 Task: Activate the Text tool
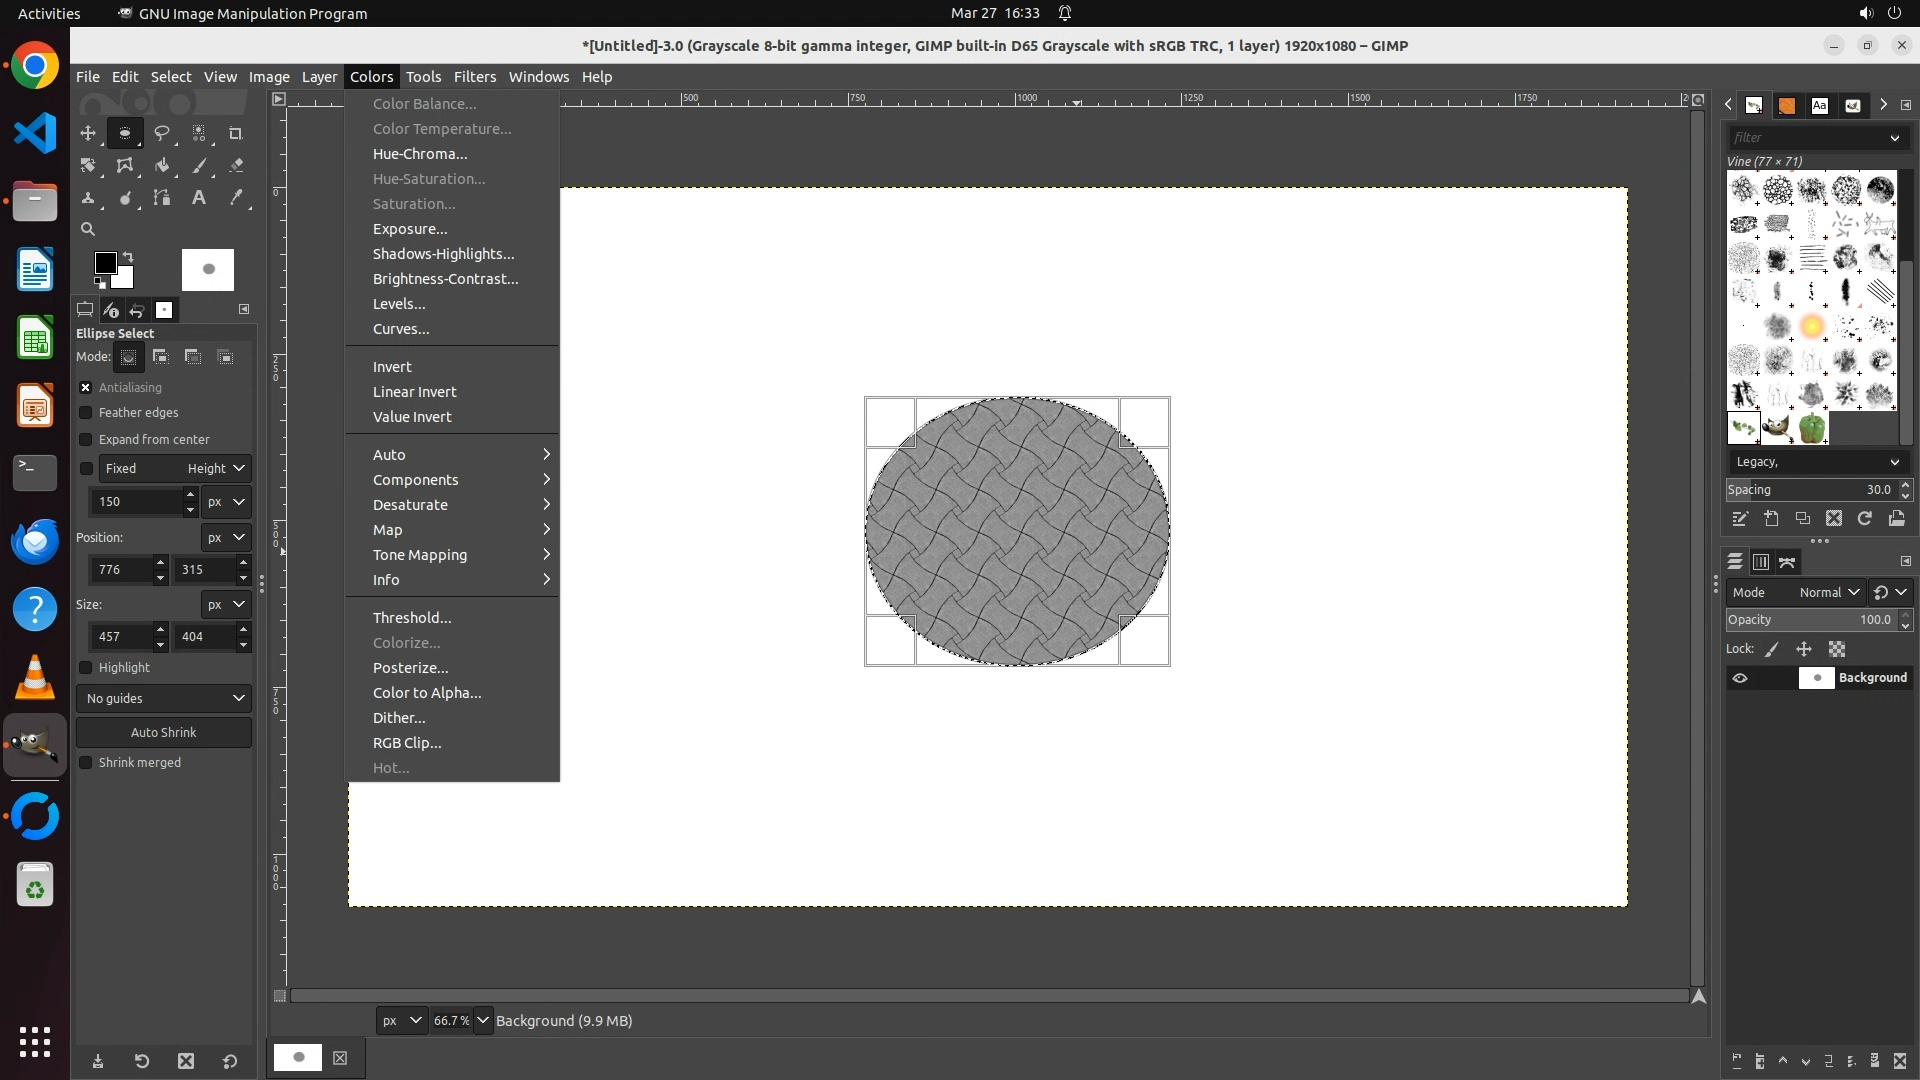pos(199,198)
